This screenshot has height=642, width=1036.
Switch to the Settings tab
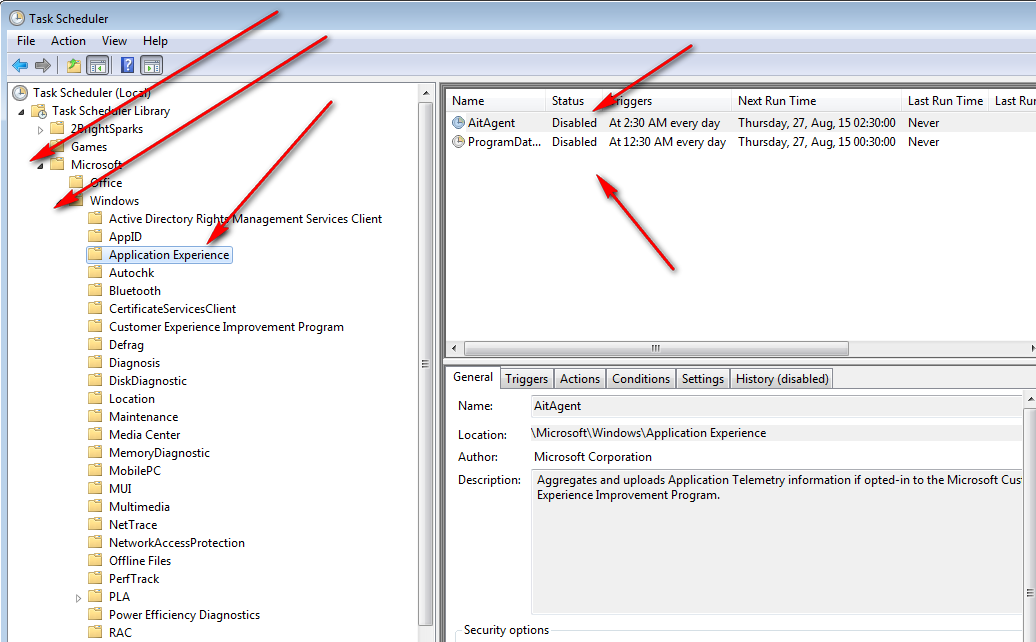[x=702, y=378]
